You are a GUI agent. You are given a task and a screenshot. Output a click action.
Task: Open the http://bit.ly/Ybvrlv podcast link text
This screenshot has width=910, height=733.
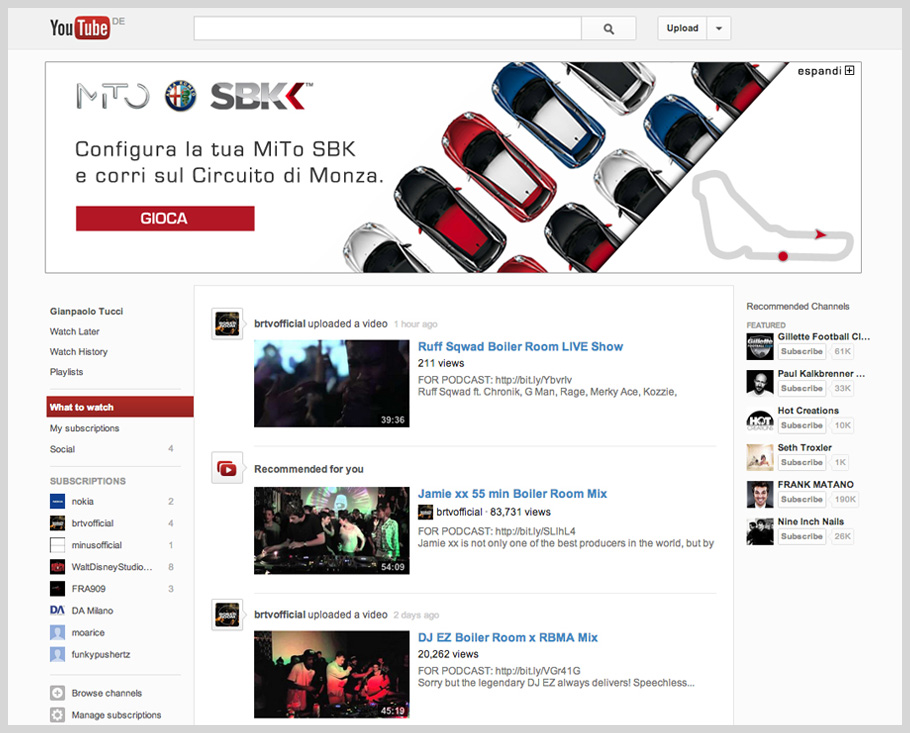533,380
